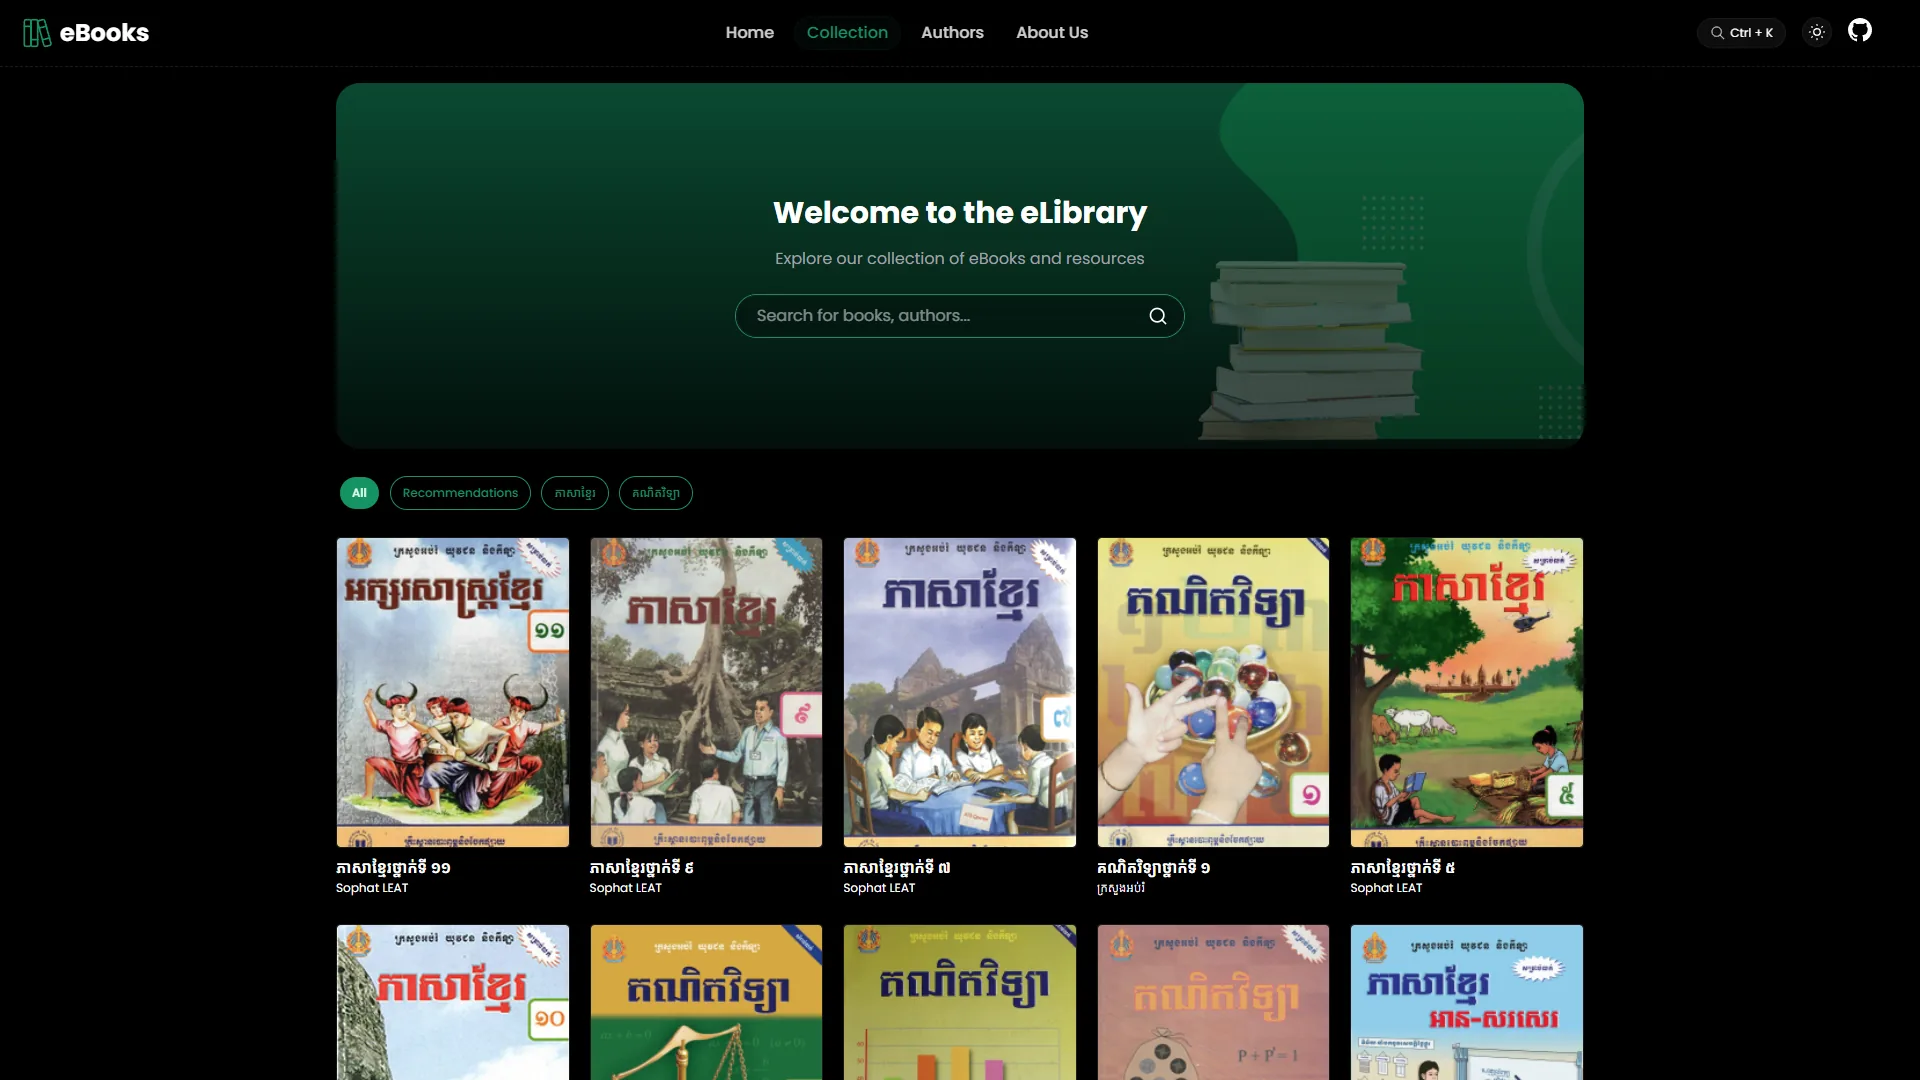Select the ភាសាខ្មែរ category filter

(574, 493)
